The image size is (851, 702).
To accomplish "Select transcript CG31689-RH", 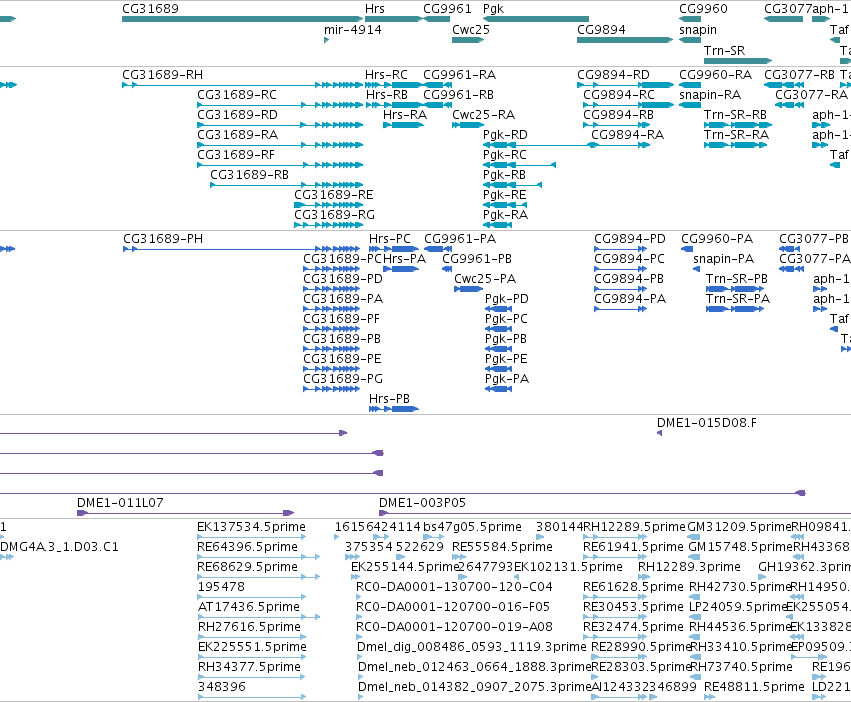I will click(x=243, y=85).
